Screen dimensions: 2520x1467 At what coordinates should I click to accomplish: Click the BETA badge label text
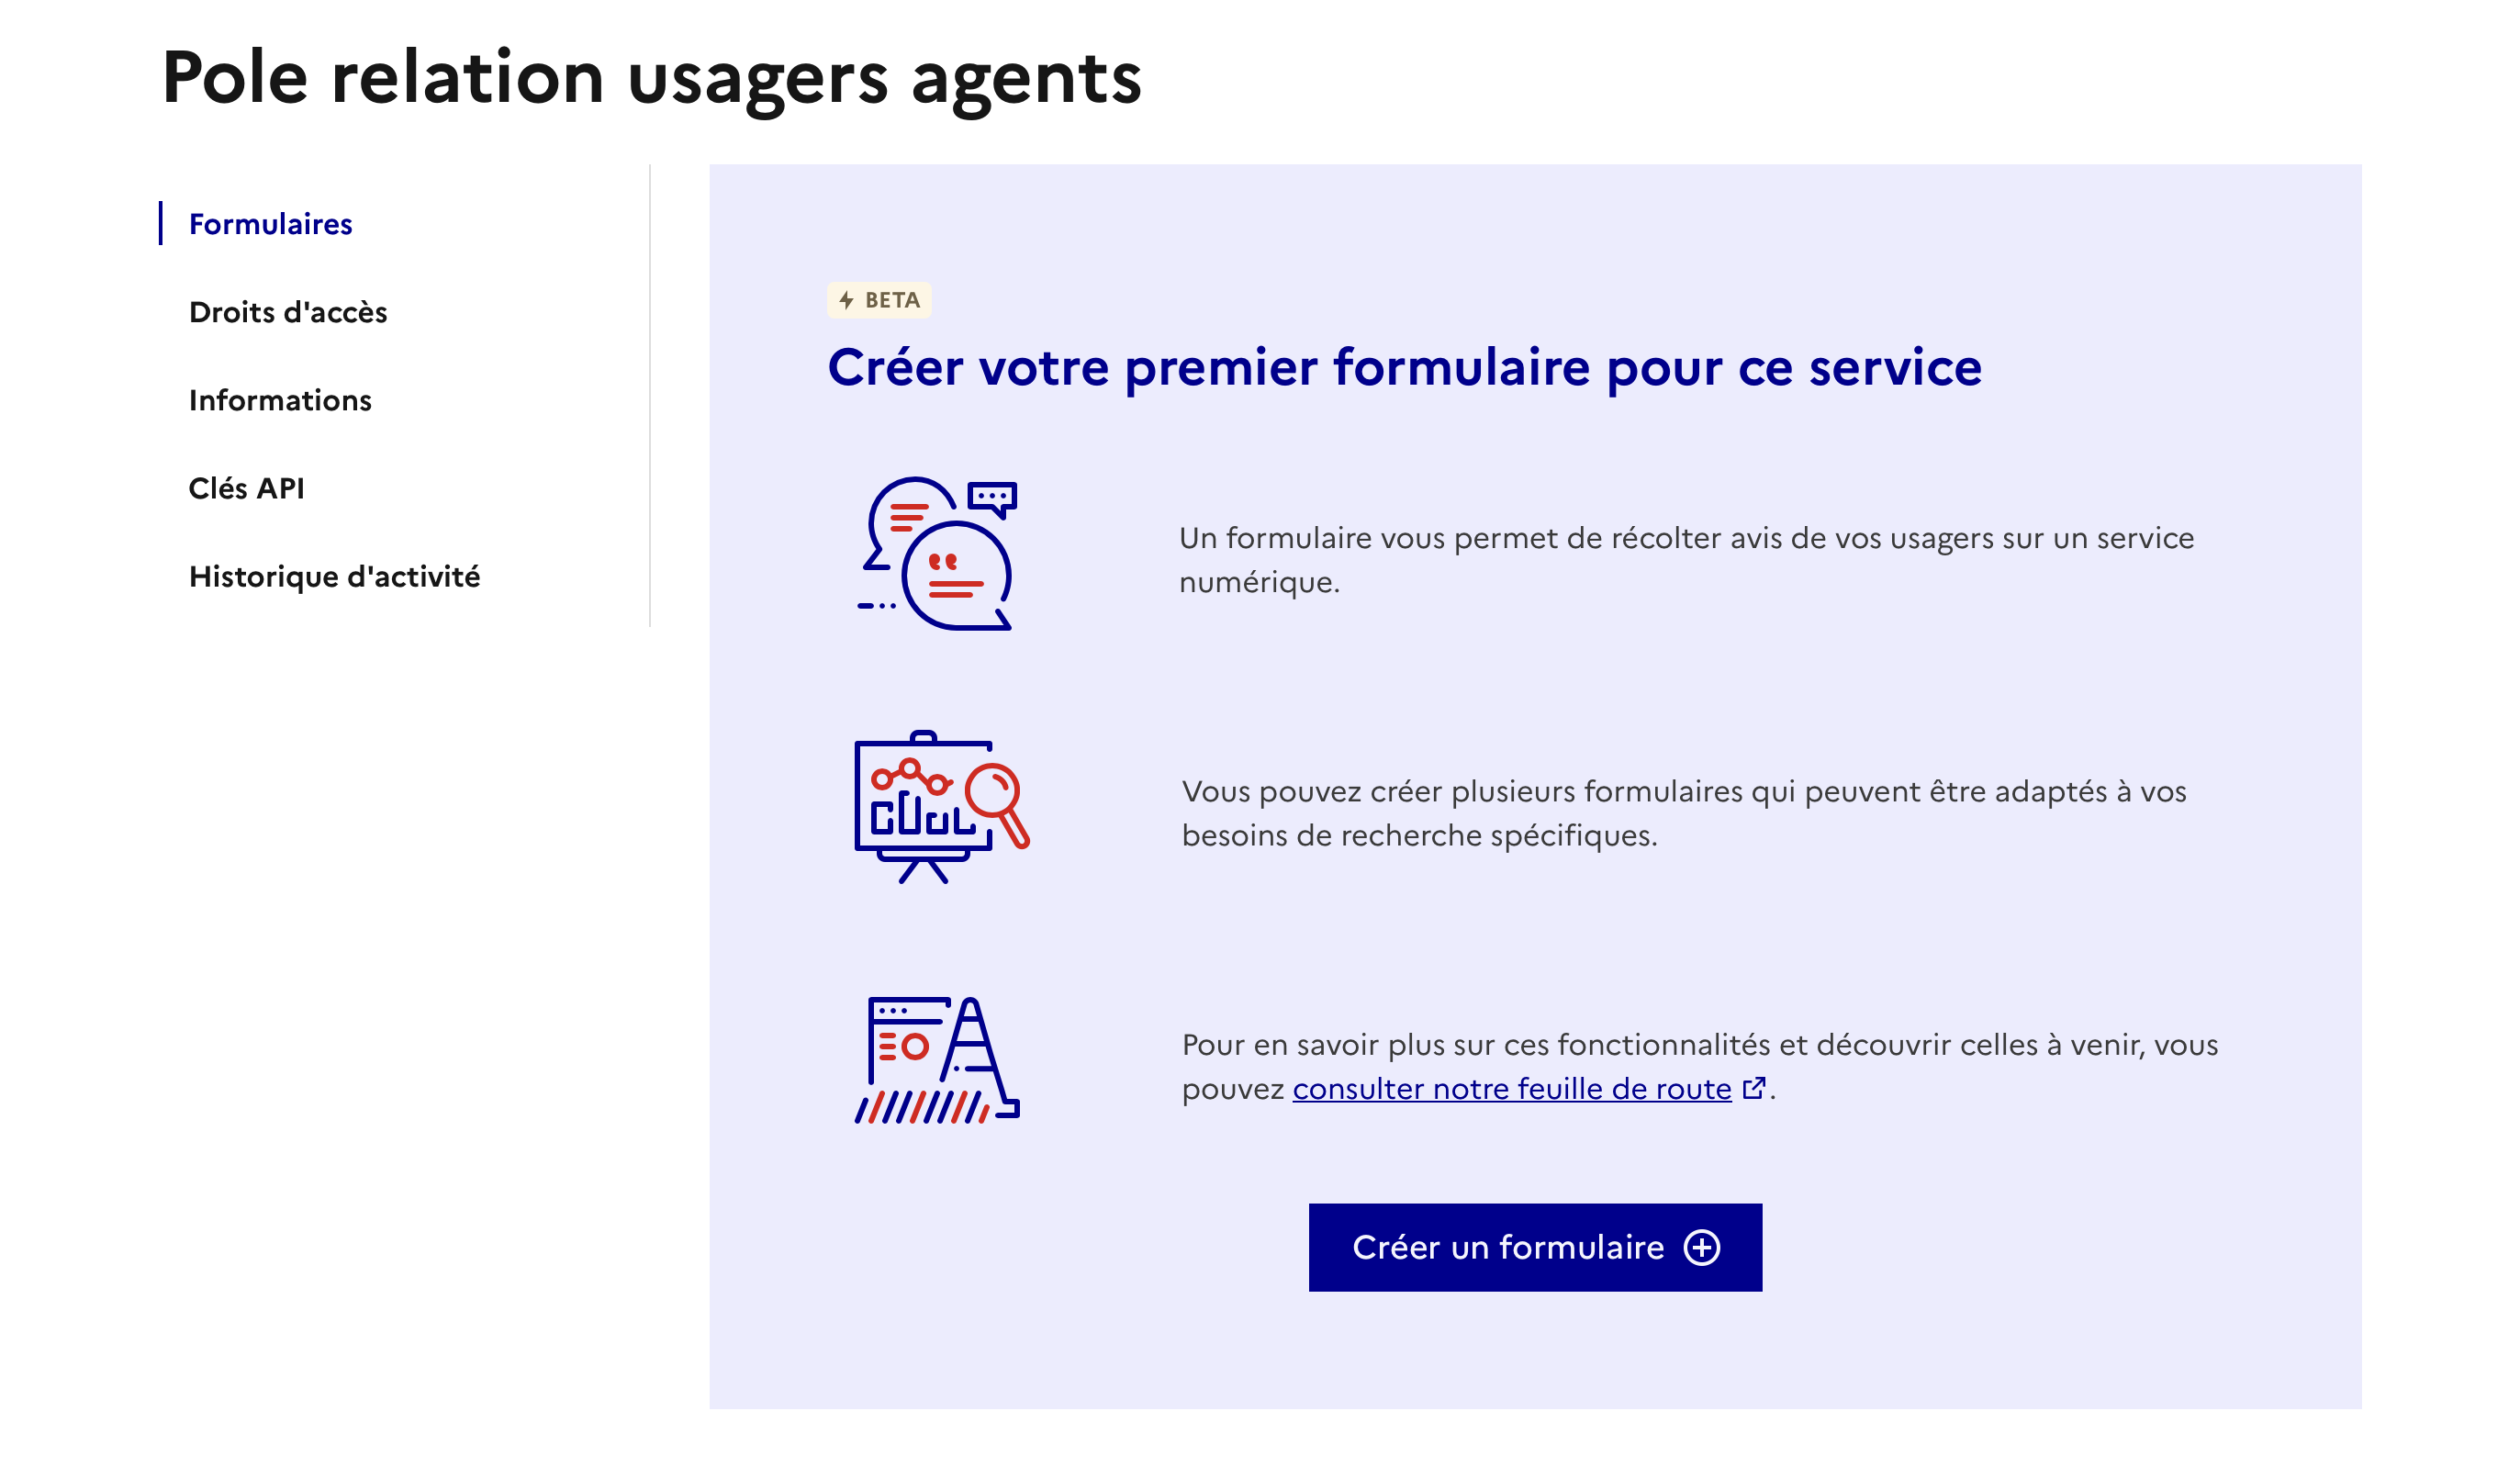[x=892, y=300]
